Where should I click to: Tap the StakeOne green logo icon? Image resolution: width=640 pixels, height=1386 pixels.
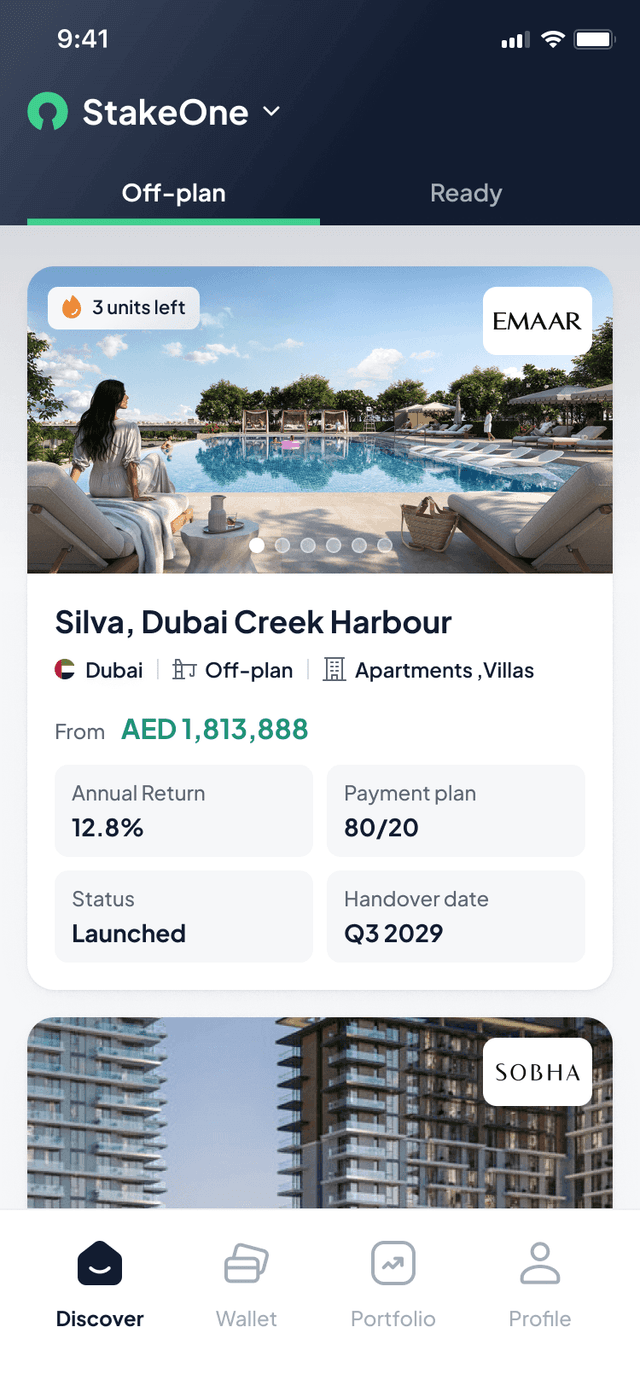pos(47,112)
